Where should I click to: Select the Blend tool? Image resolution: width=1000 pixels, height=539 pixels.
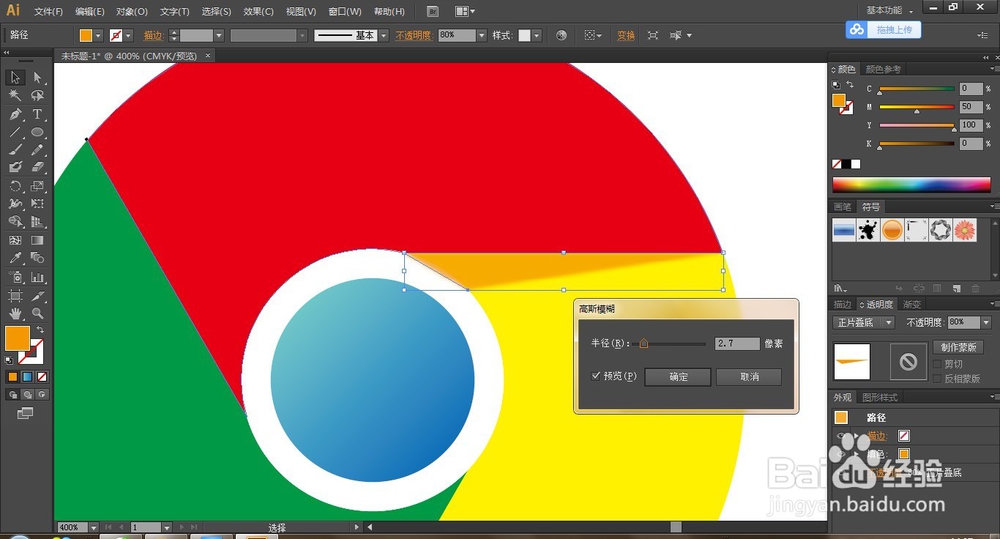(x=37, y=258)
